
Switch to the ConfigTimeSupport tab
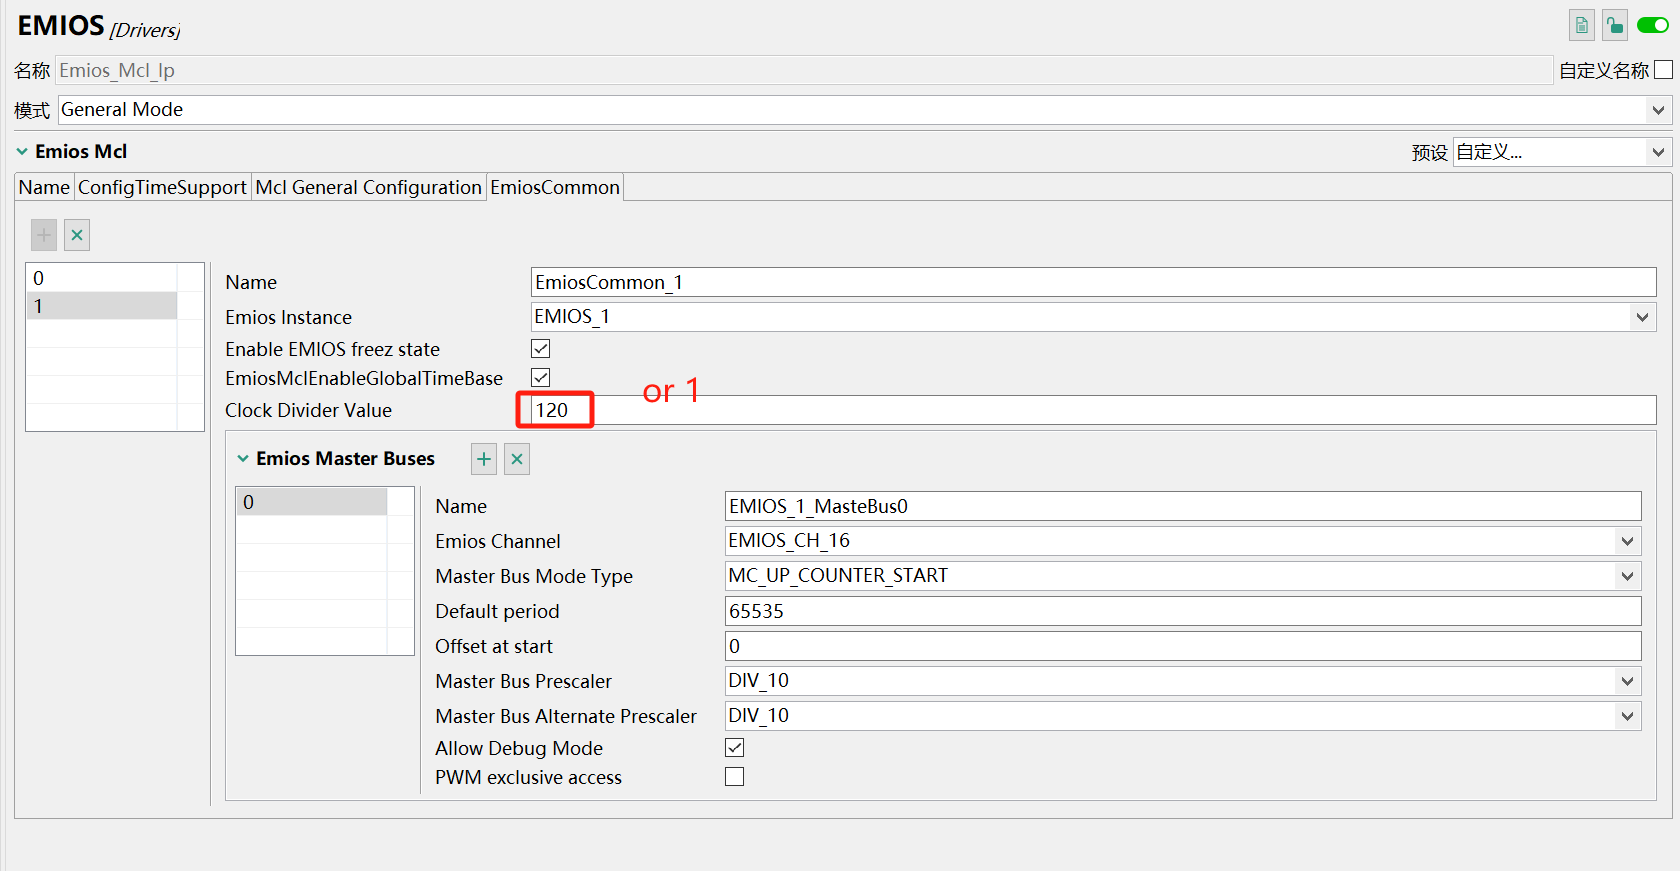click(x=162, y=188)
